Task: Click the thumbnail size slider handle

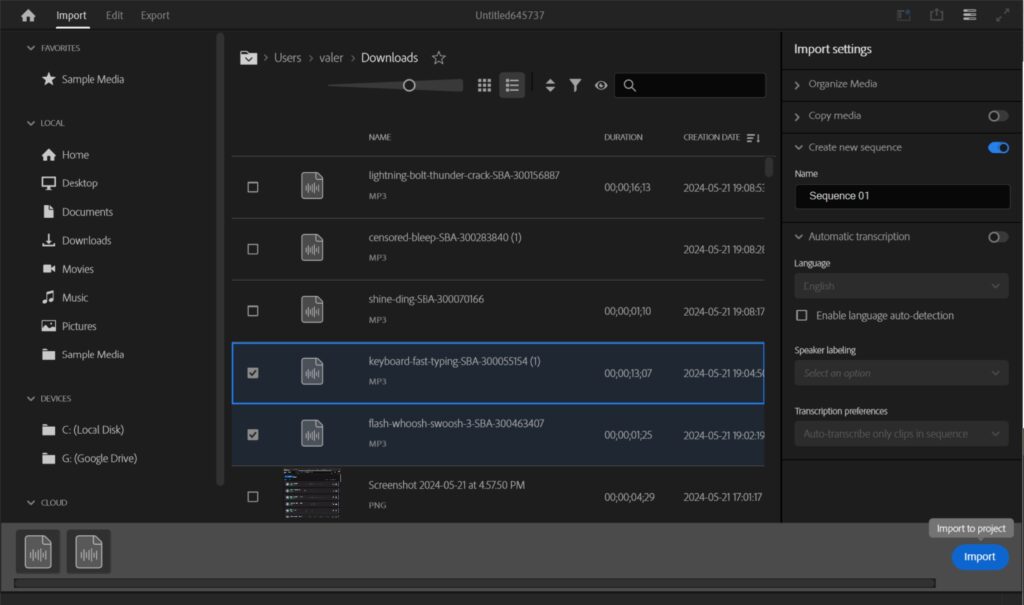Action: [x=409, y=86]
